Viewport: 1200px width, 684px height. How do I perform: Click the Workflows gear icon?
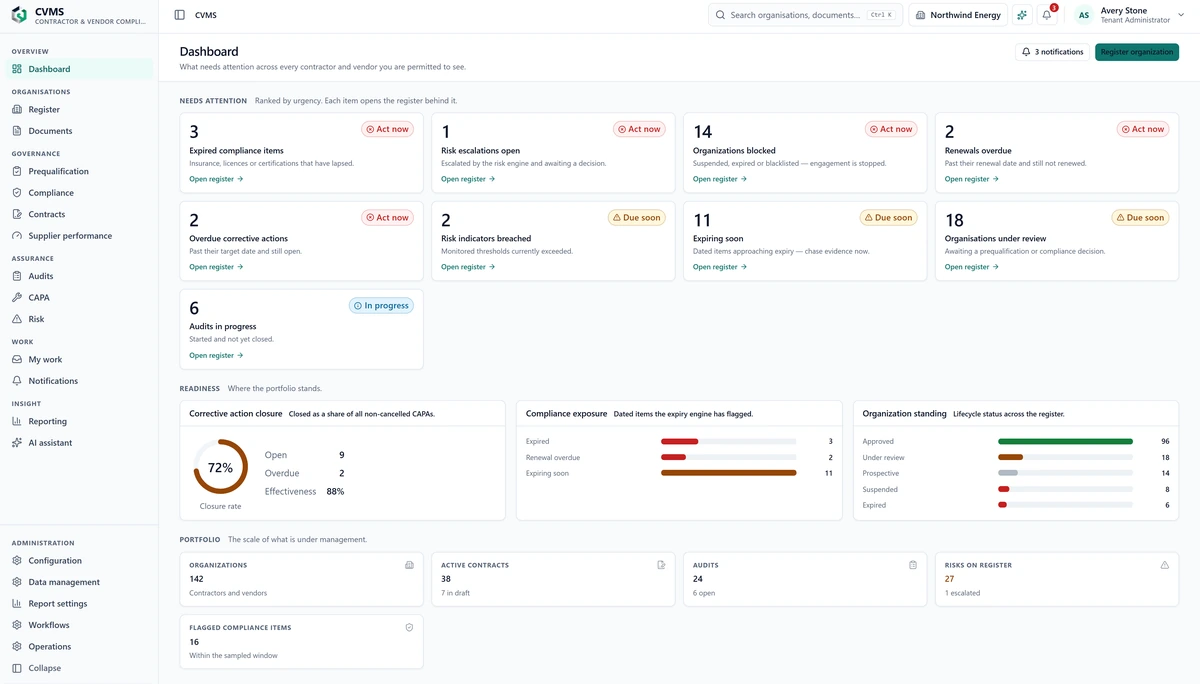point(17,625)
